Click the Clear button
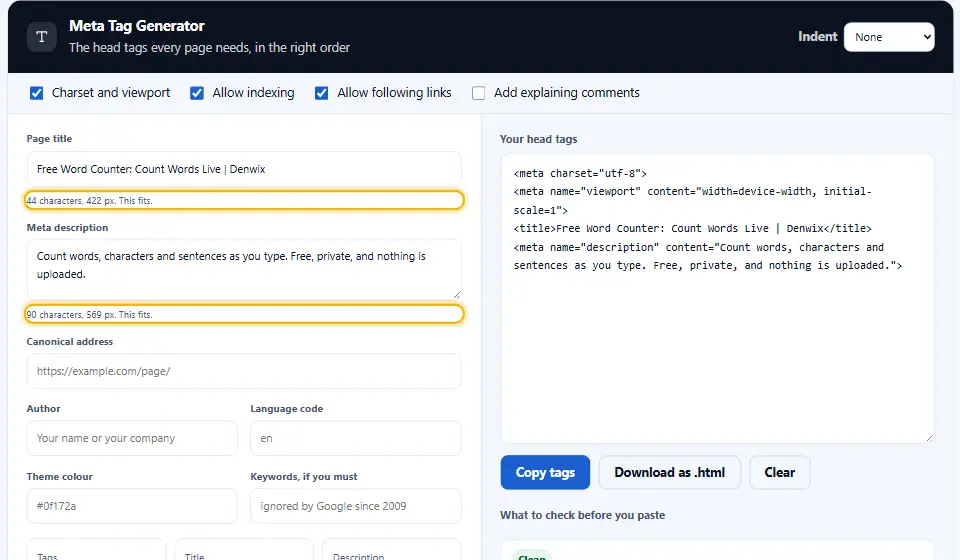Screen dimensions: 960x560 click(779, 472)
